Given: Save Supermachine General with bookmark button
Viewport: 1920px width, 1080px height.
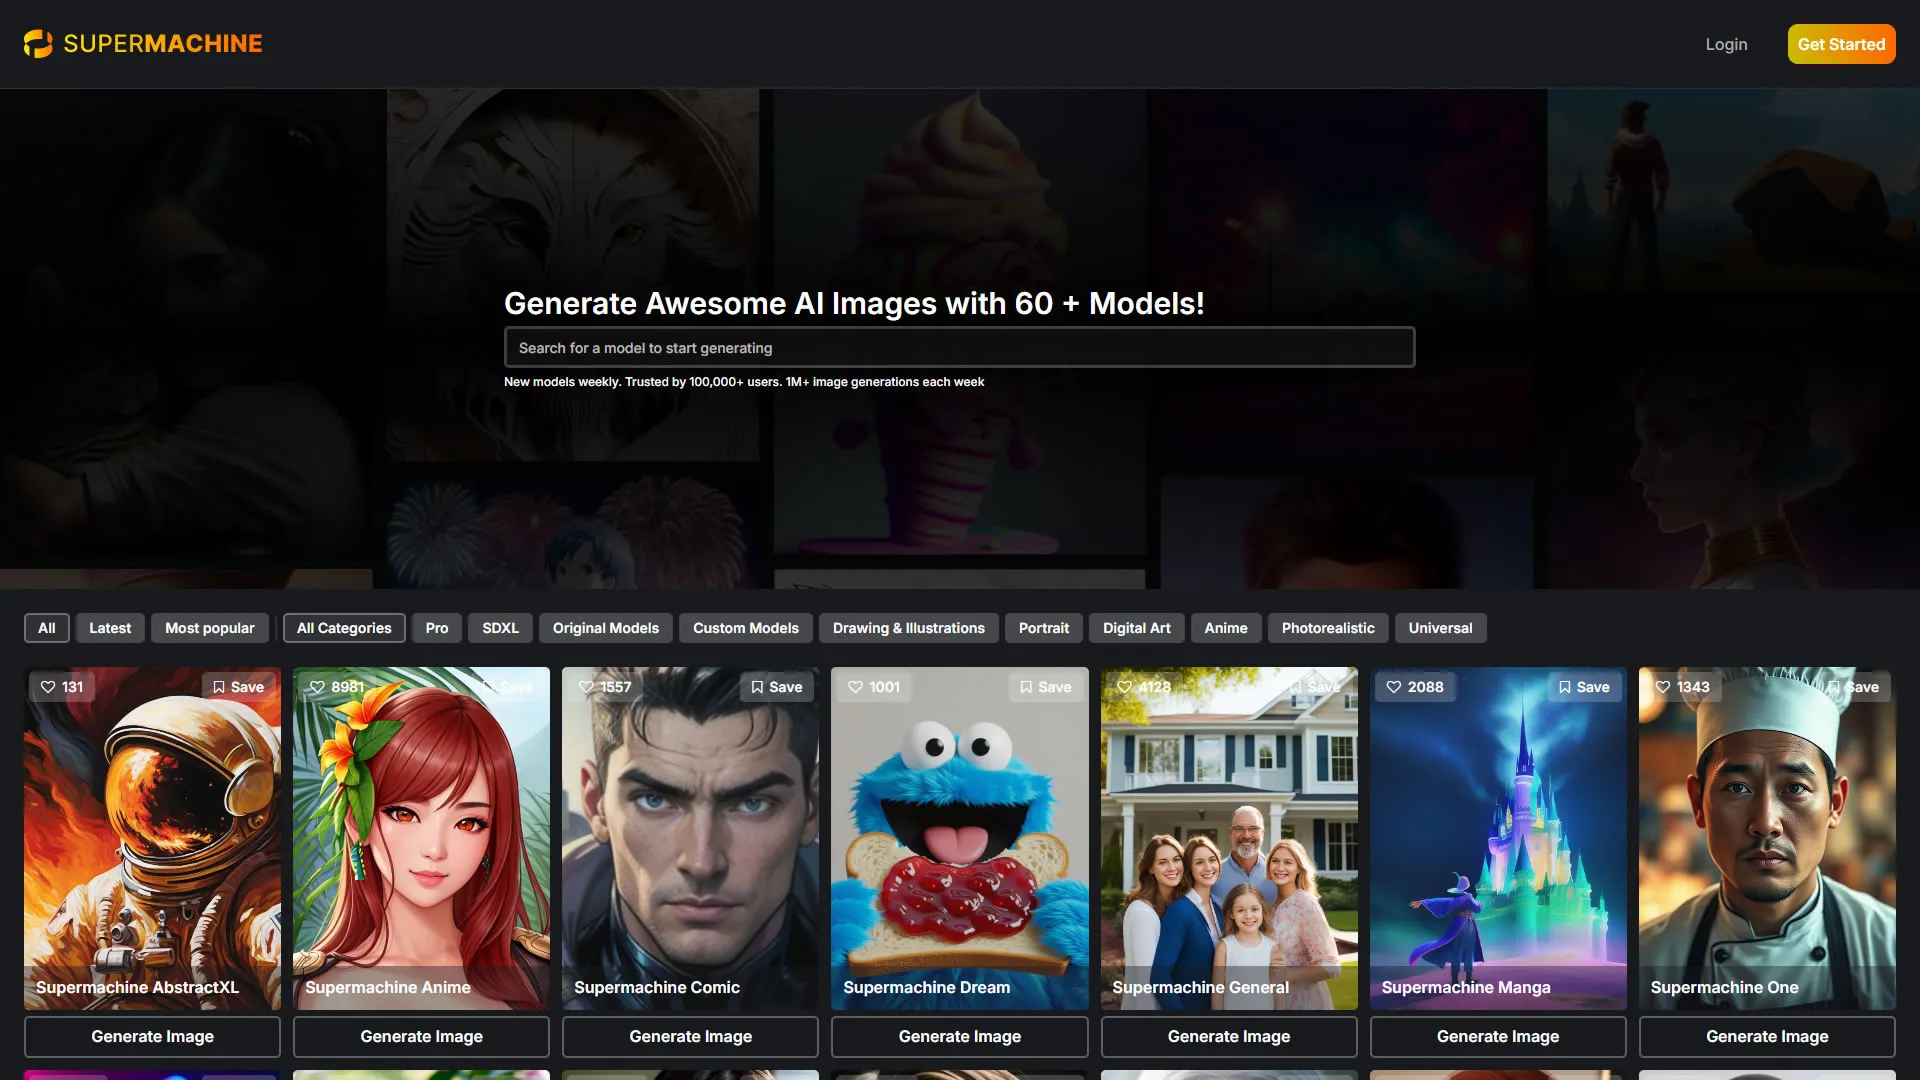Looking at the screenshot, I should (x=1314, y=687).
